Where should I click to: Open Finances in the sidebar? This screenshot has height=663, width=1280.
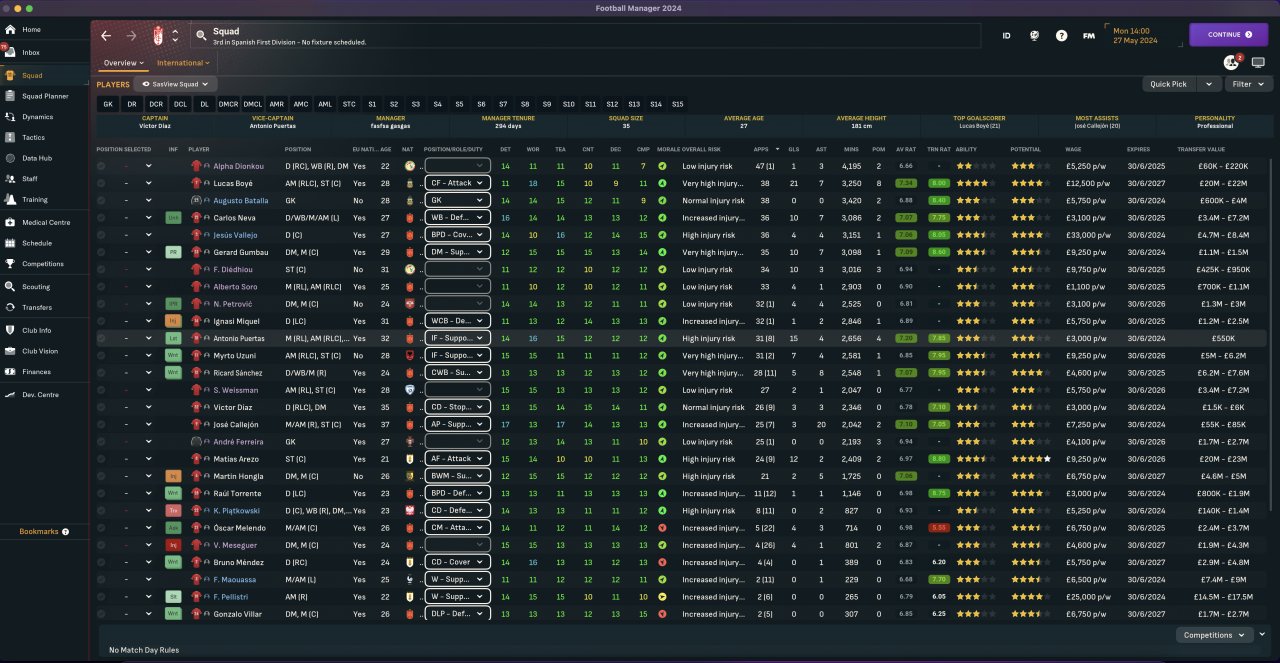click(36, 372)
